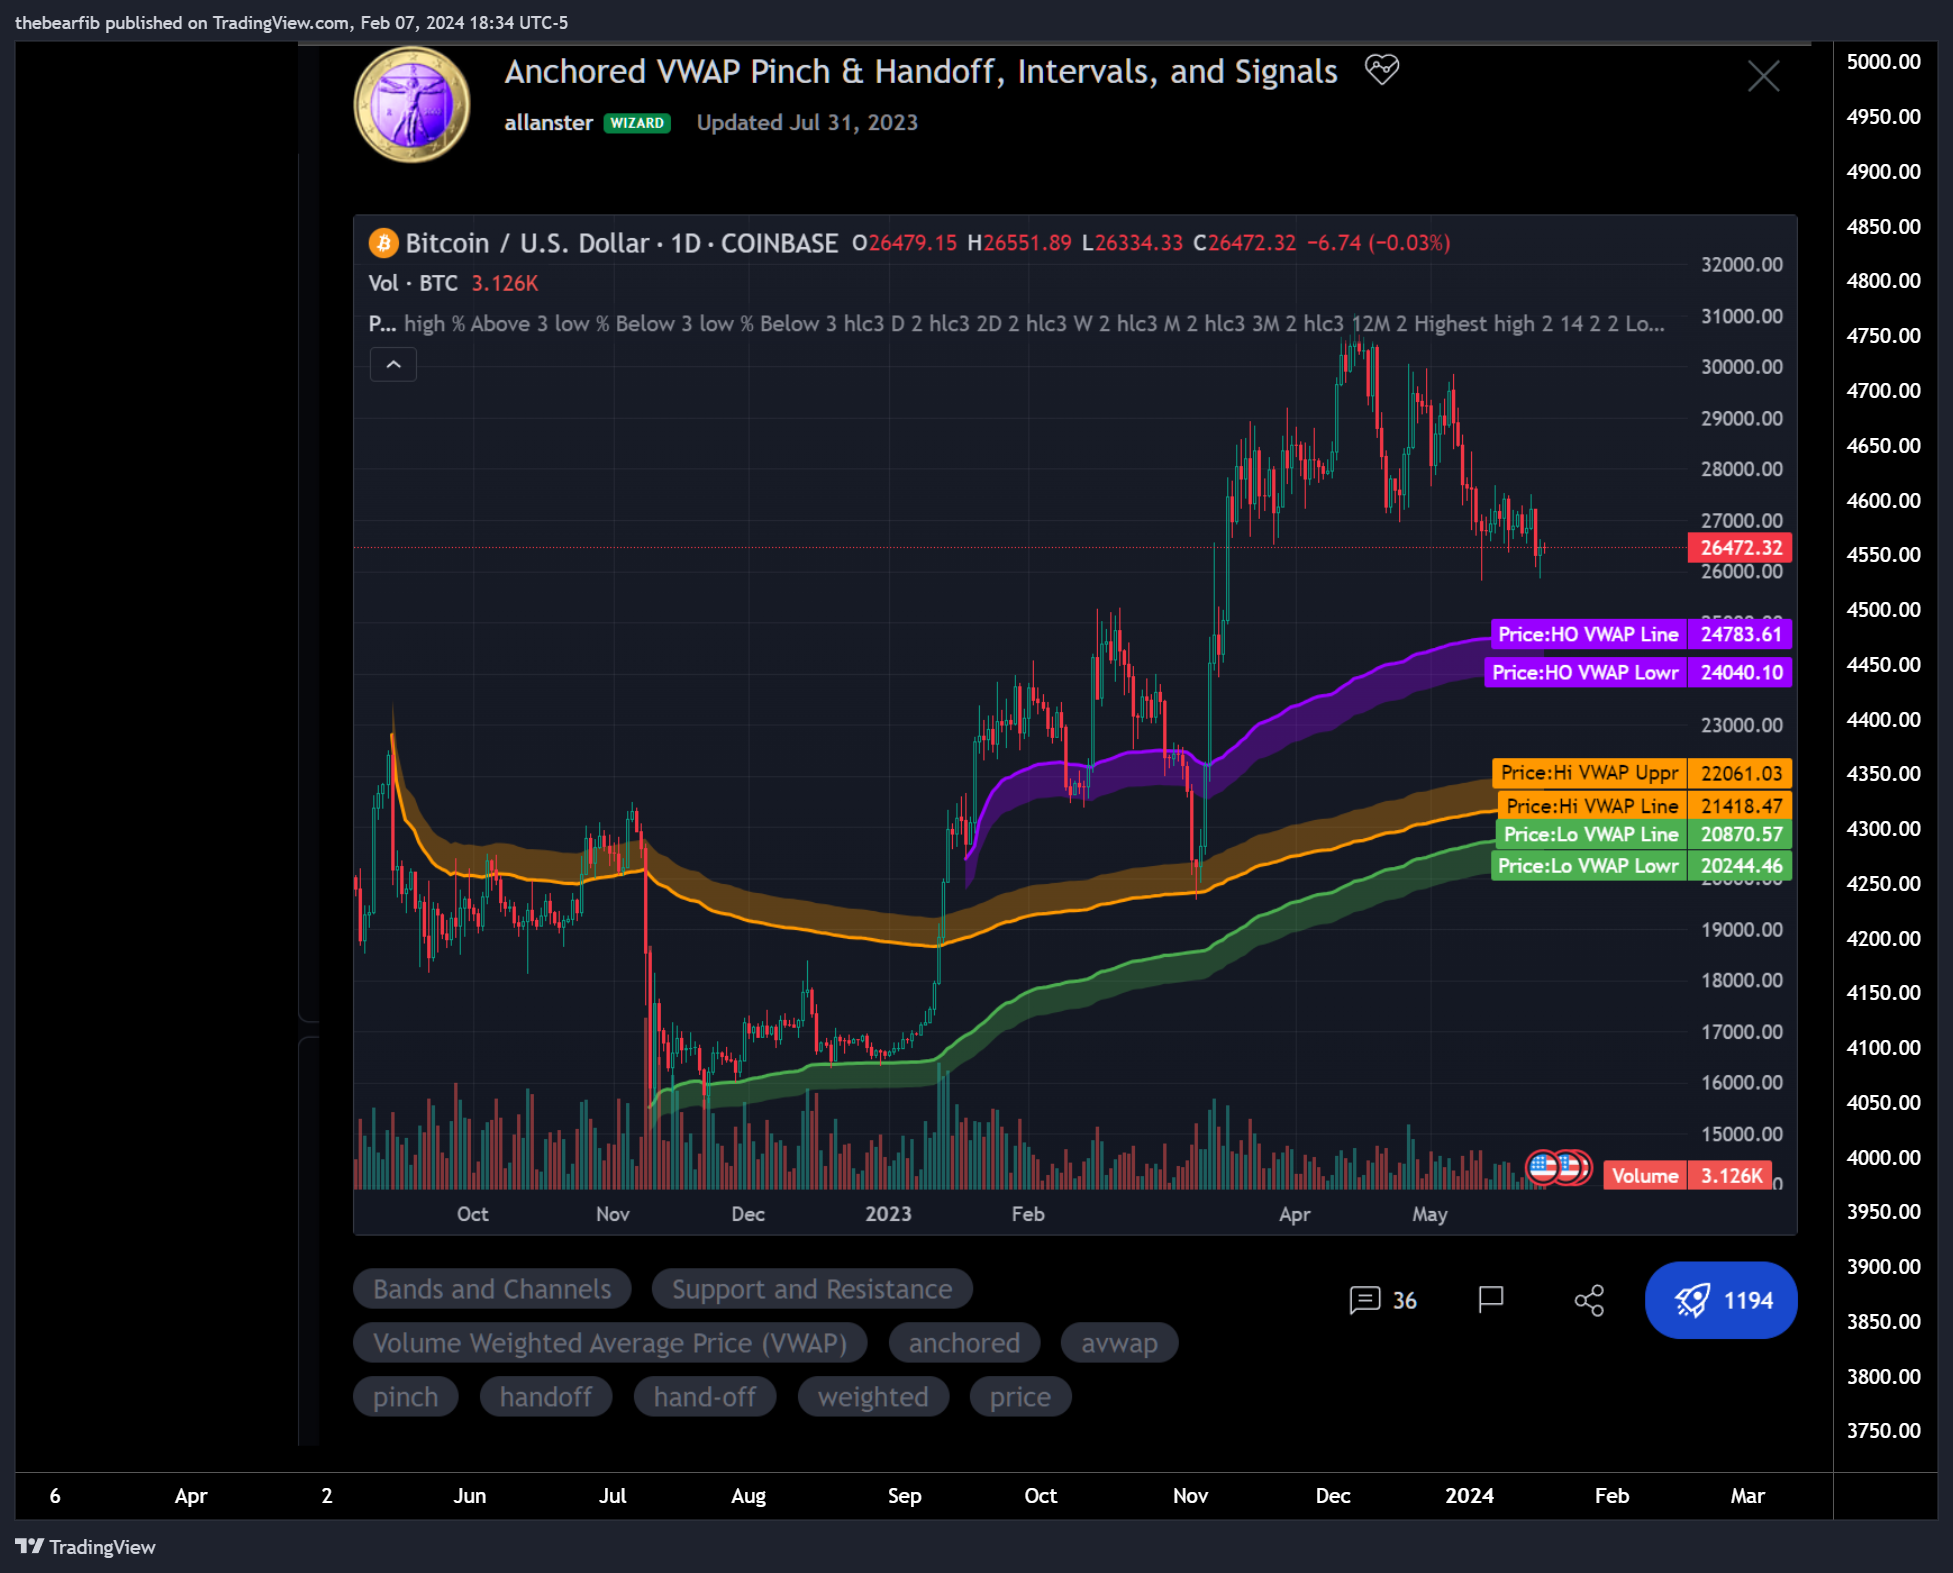The height and width of the screenshot is (1573, 1953).
Task: Select the weighted tag
Action: (873, 1397)
